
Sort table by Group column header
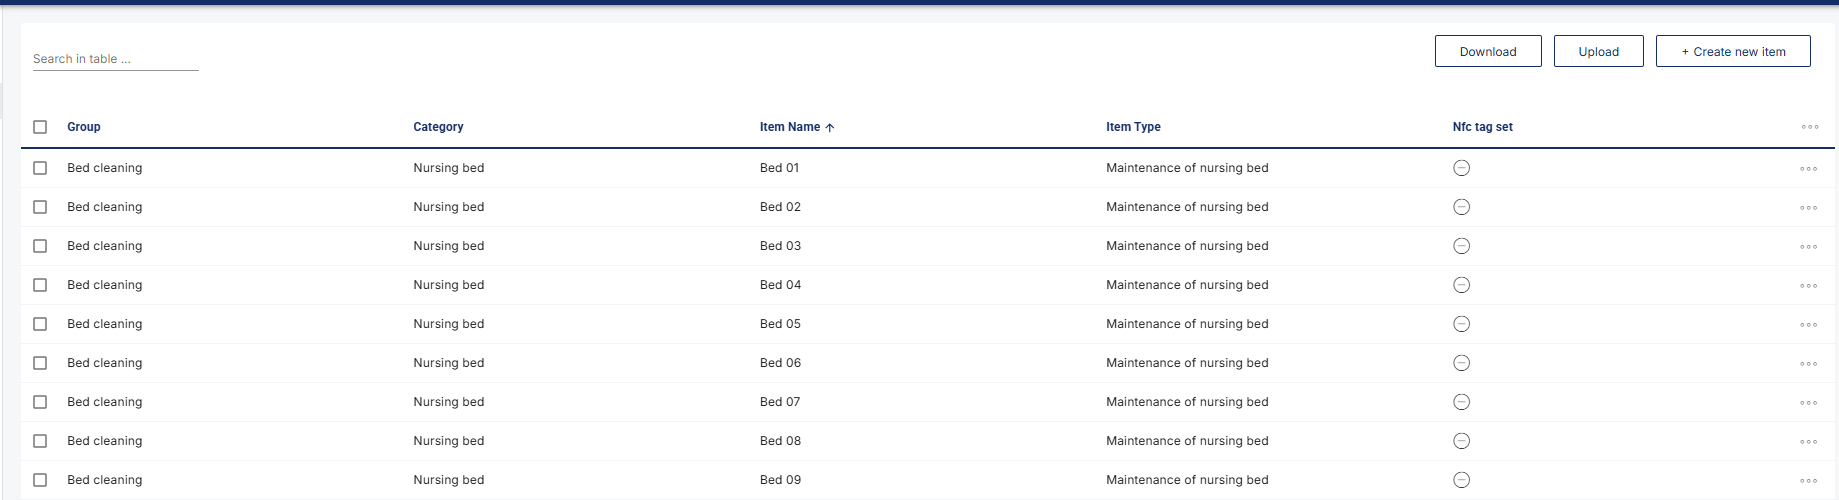tap(84, 127)
